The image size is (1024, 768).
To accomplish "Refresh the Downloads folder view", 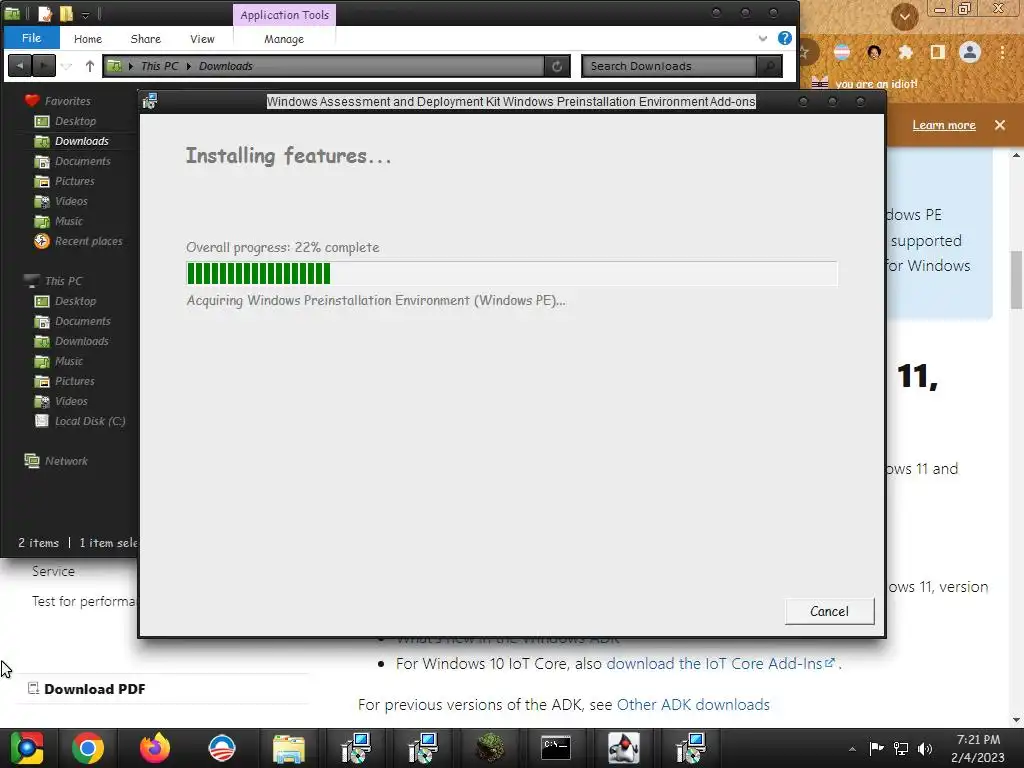I will (x=557, y=66).
